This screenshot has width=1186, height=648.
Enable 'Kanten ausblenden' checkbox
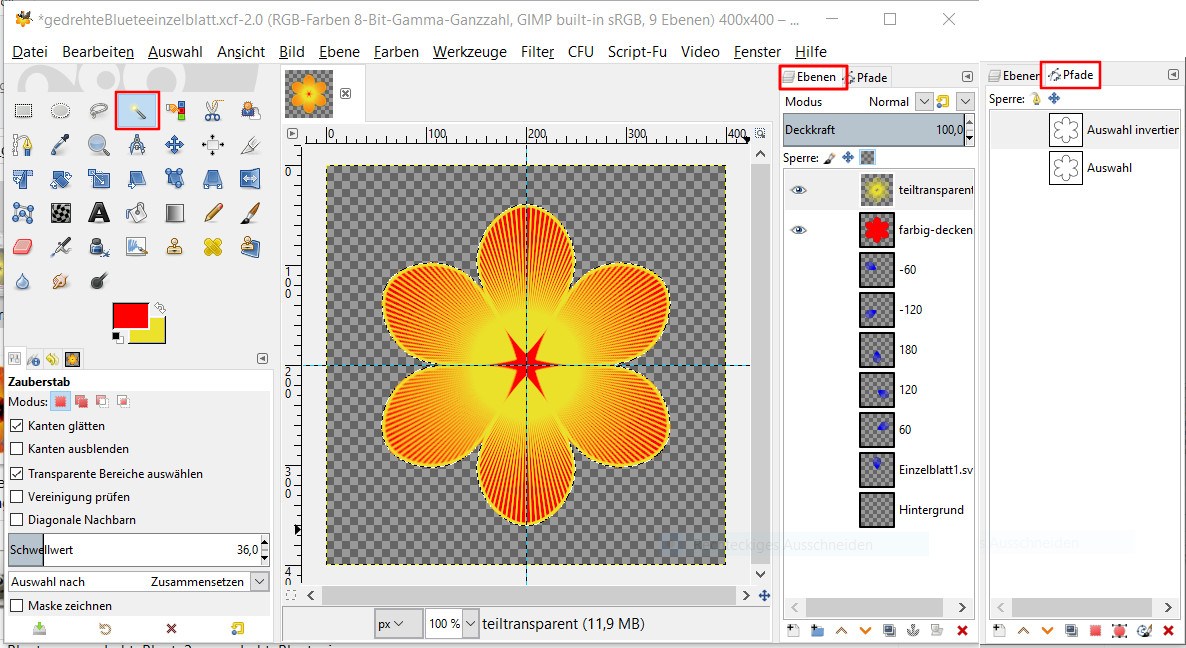pos(17,449)
